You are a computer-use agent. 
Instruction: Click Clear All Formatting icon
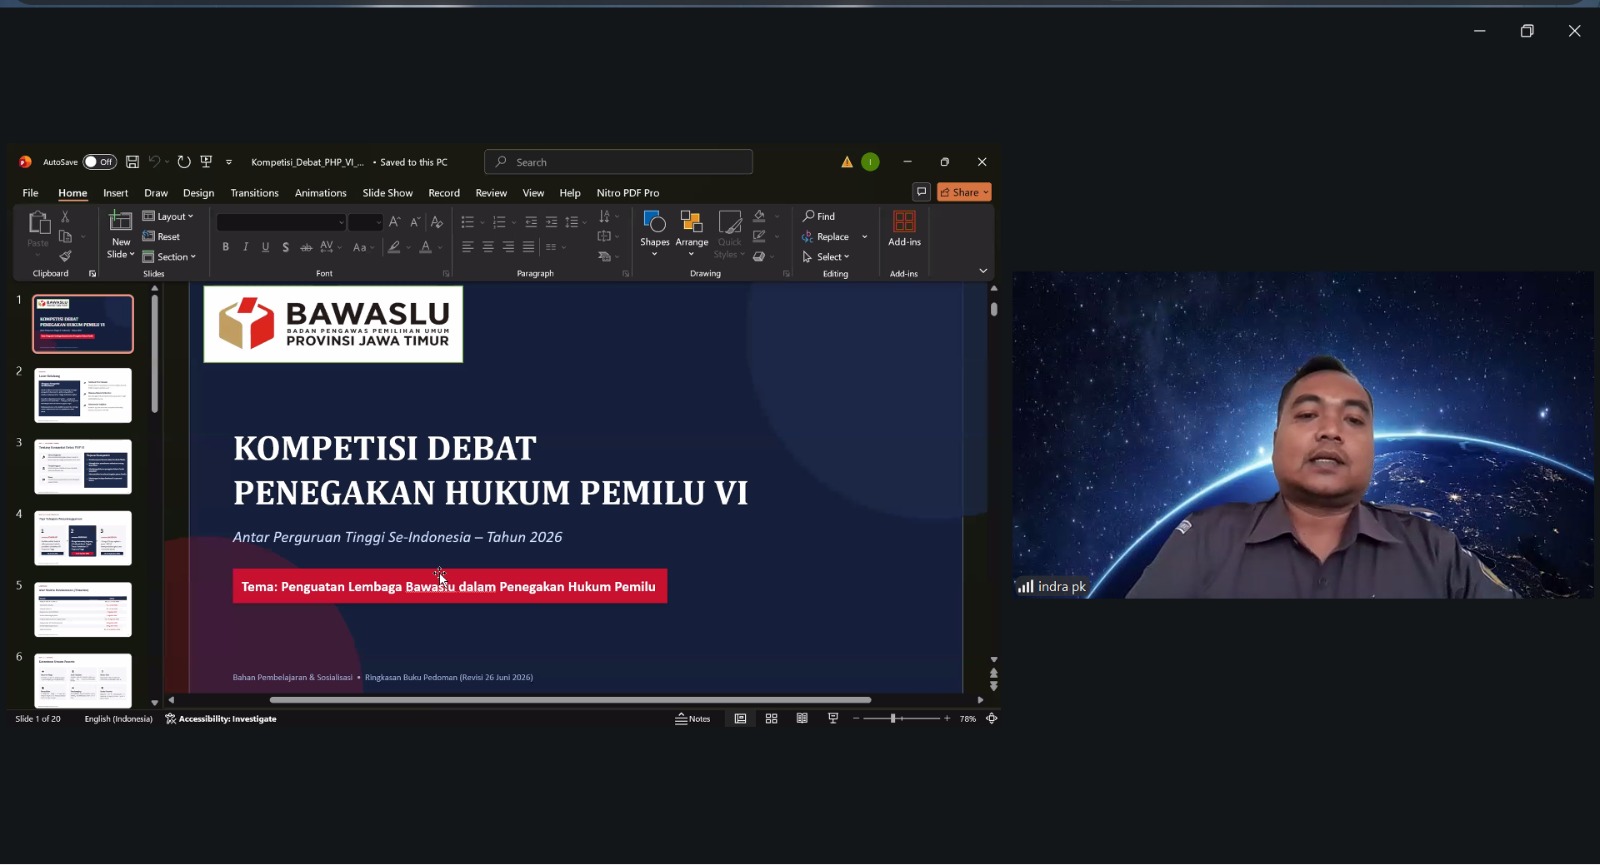436,222
